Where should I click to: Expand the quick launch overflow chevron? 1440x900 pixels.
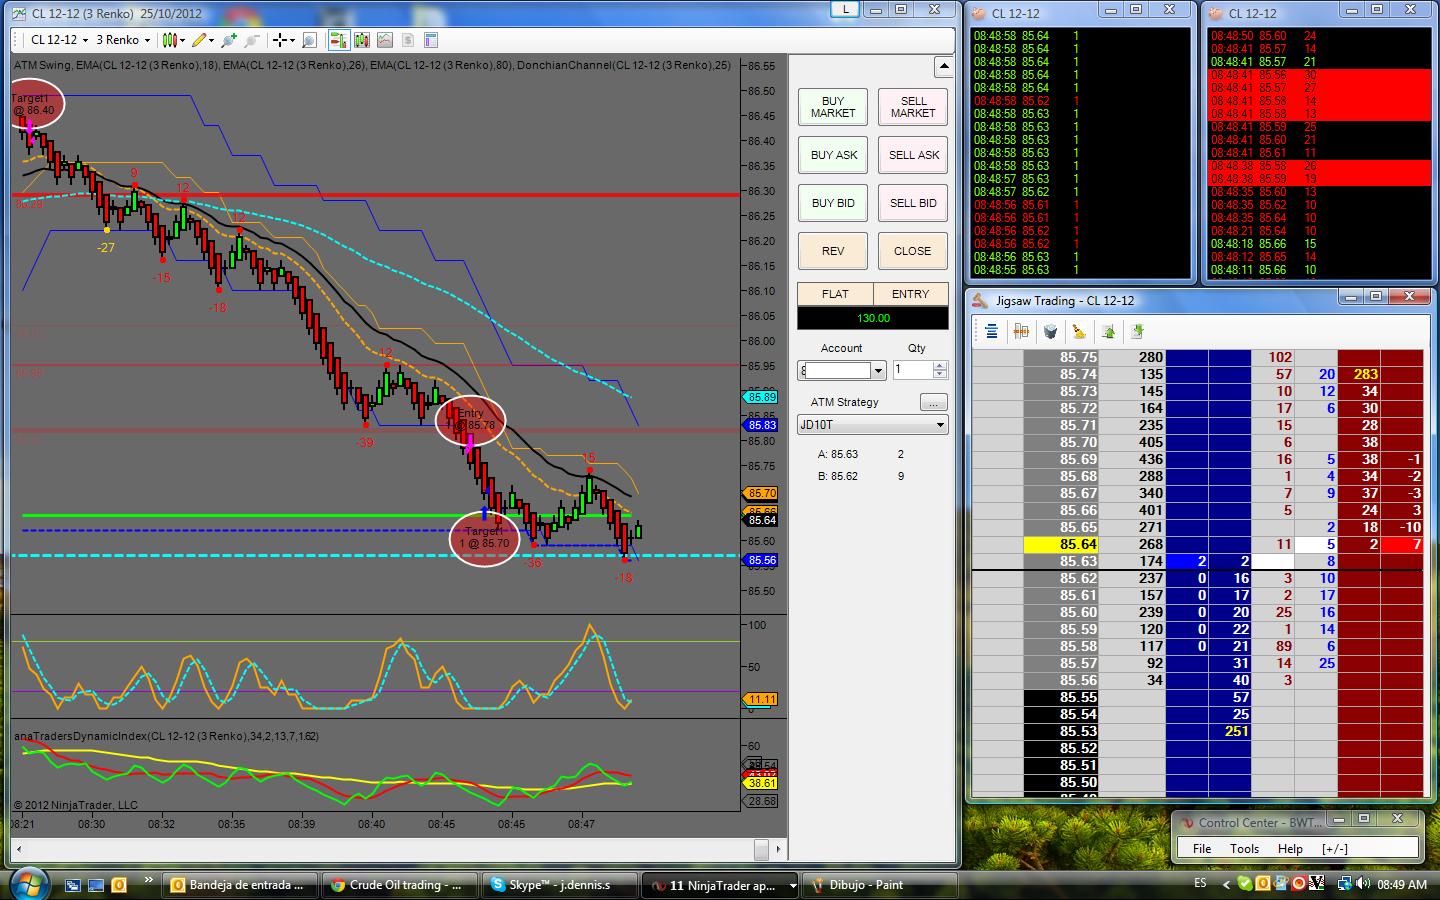tap(149, 881)
